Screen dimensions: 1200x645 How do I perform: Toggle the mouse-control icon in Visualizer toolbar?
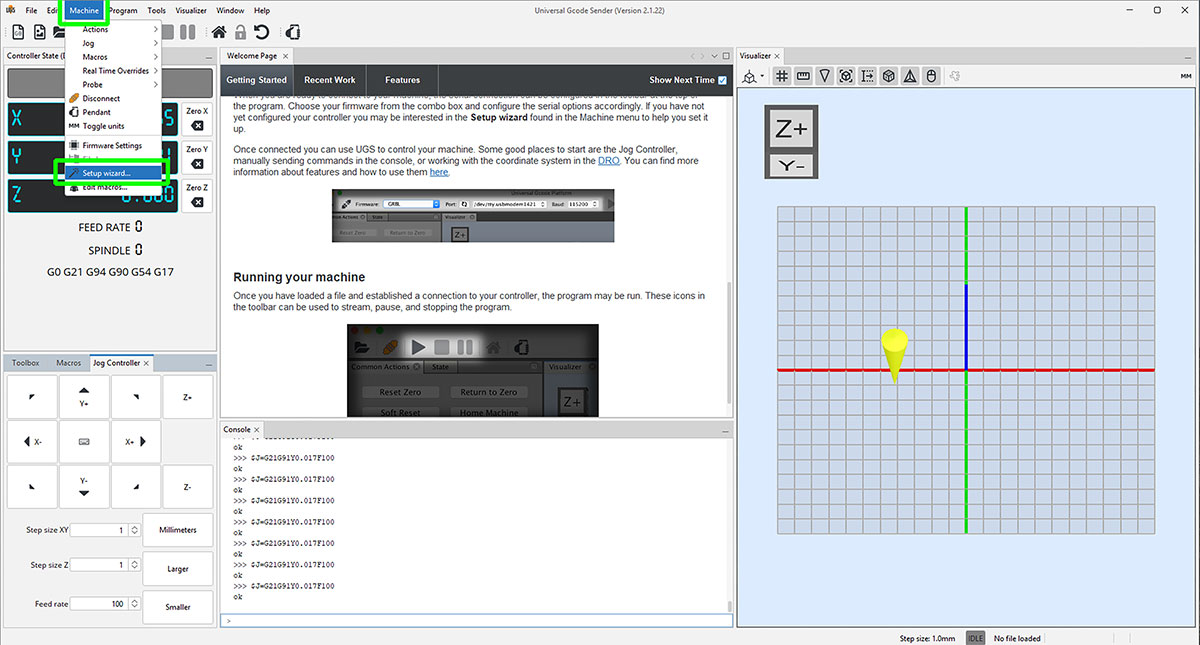(931, 76)
